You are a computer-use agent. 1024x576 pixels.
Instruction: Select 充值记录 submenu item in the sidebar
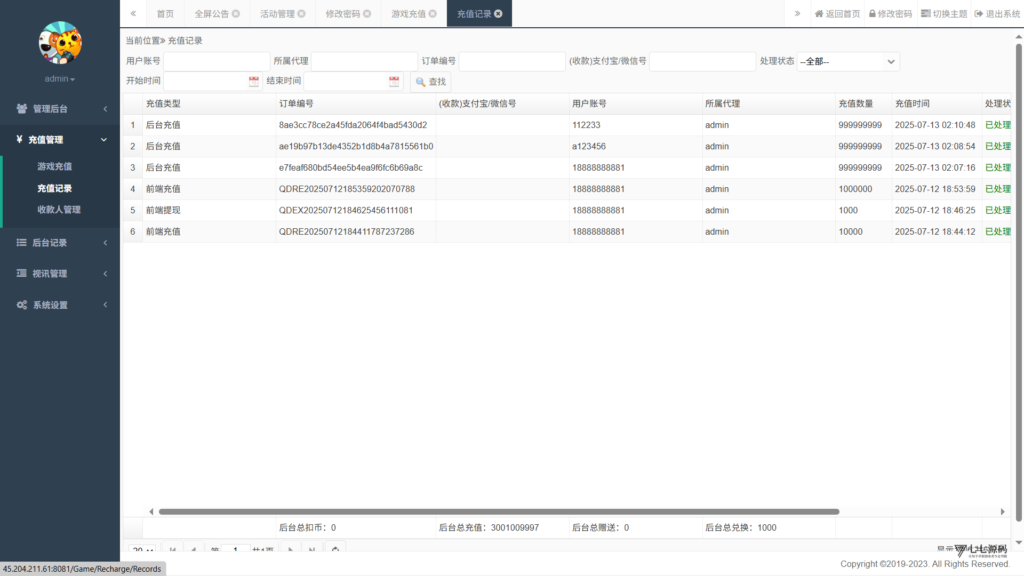click(x=55, y=188)
